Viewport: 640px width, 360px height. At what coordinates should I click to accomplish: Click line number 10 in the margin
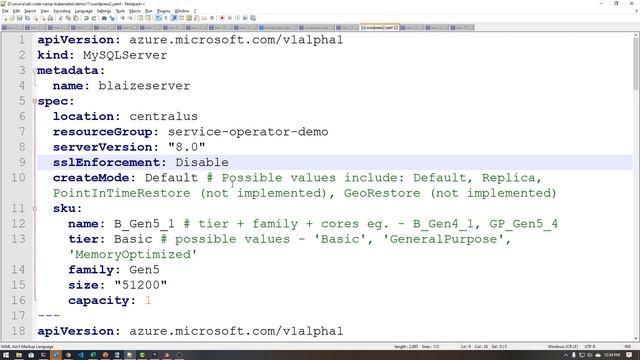pos(18,178)
